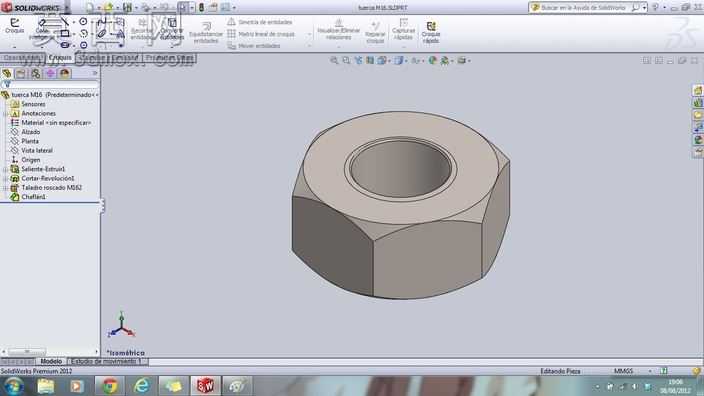The height and width of the screenshot is (396, 704).
Task: Click the rebuild traffic light icon
Action: [201, 7]
